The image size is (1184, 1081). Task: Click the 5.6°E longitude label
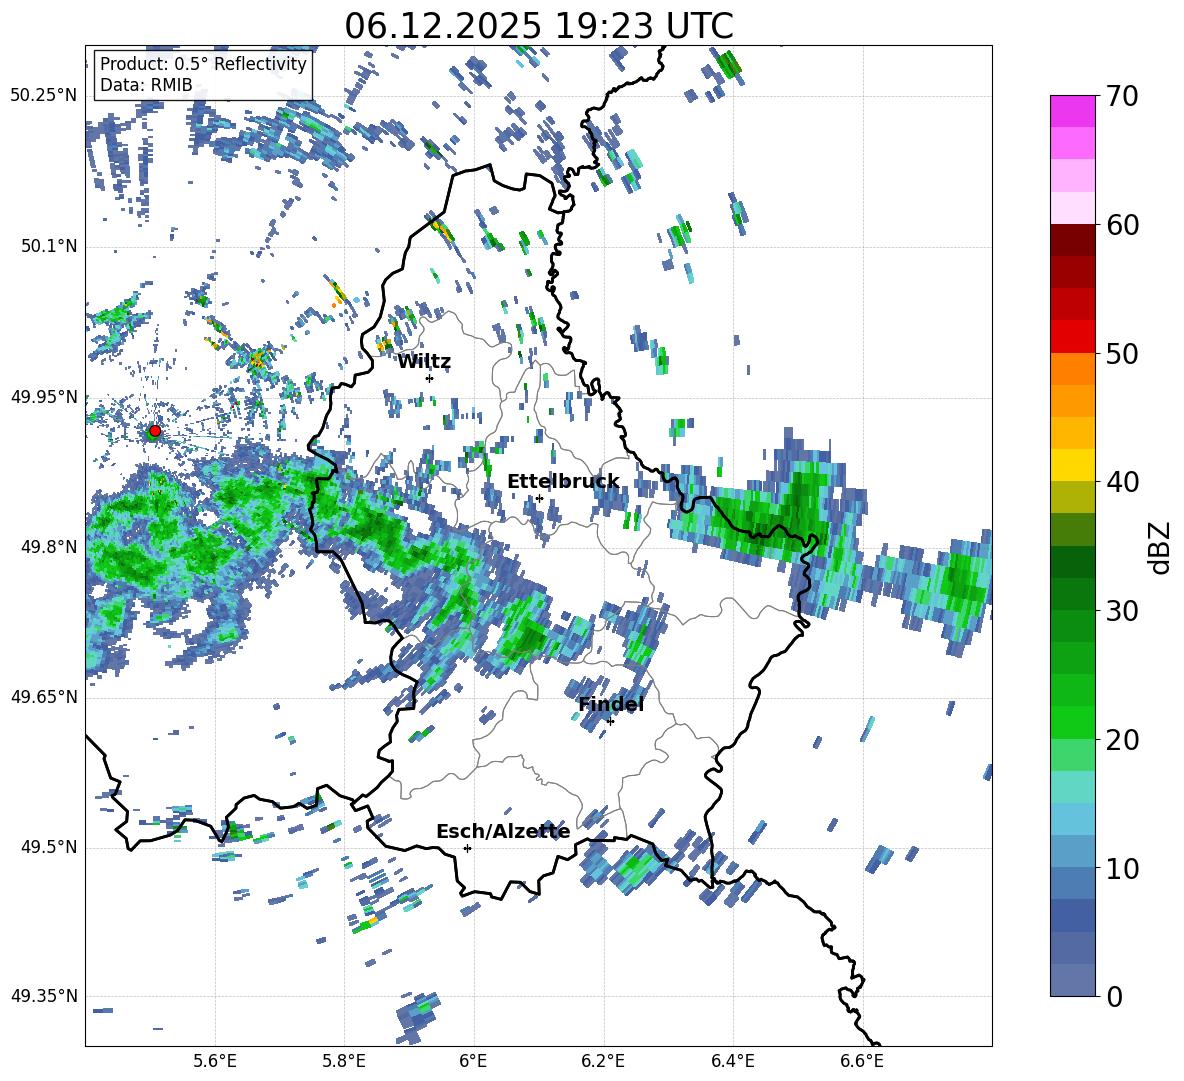coord(215,1061)
